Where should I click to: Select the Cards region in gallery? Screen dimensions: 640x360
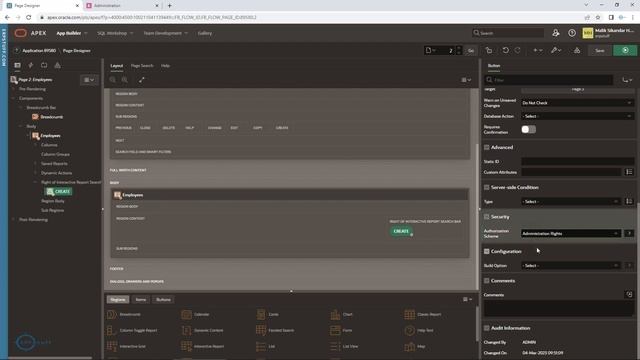coord(268,314)
